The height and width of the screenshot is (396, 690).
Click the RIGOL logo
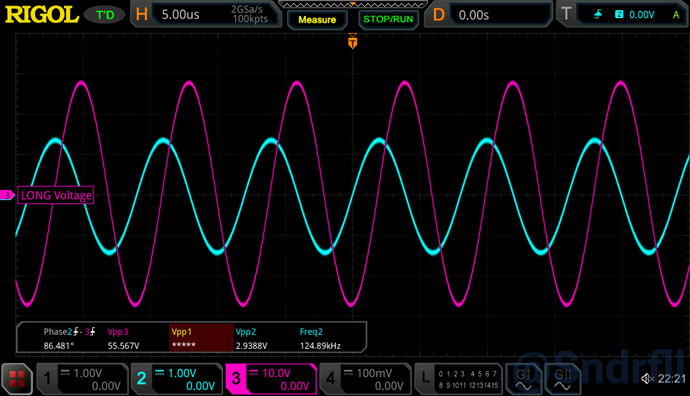point(42,15)
